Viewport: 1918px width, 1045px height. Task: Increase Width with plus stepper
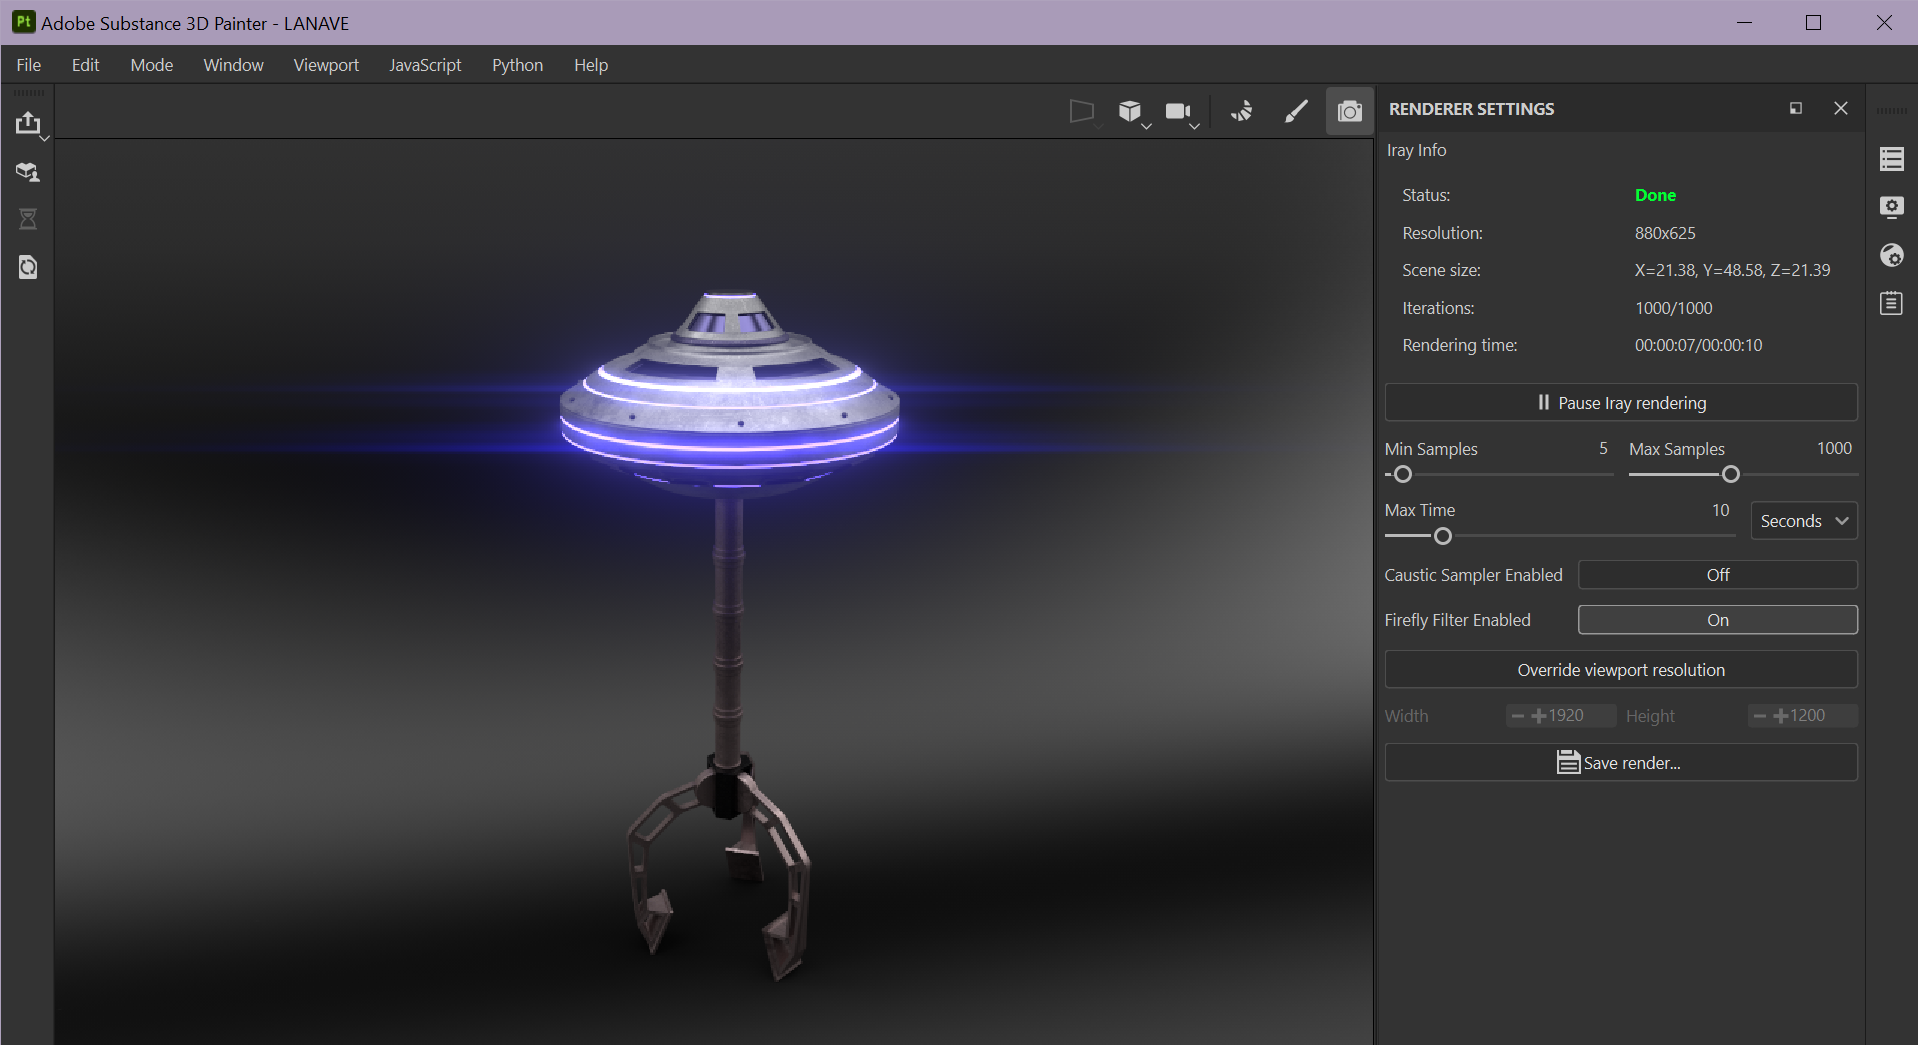1539,716
